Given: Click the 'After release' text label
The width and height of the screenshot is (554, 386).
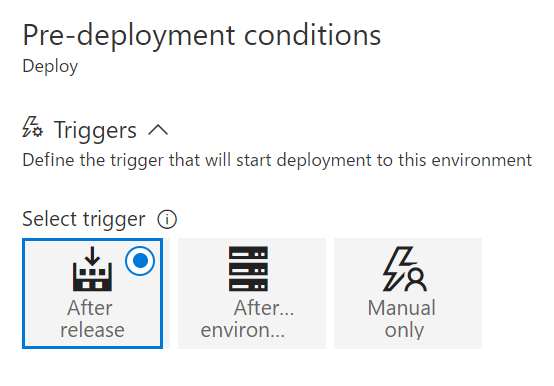Looking at the screenshot, I should 92,319.
